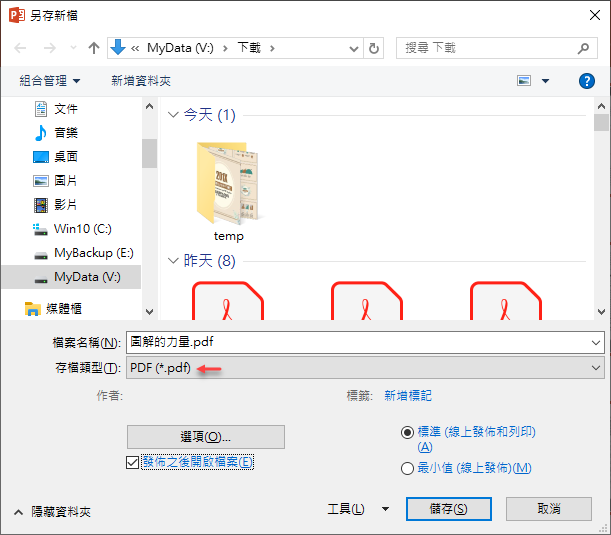611x535 pixels.
Task: Click the search magnifier icon
Action: pos(583,48)
